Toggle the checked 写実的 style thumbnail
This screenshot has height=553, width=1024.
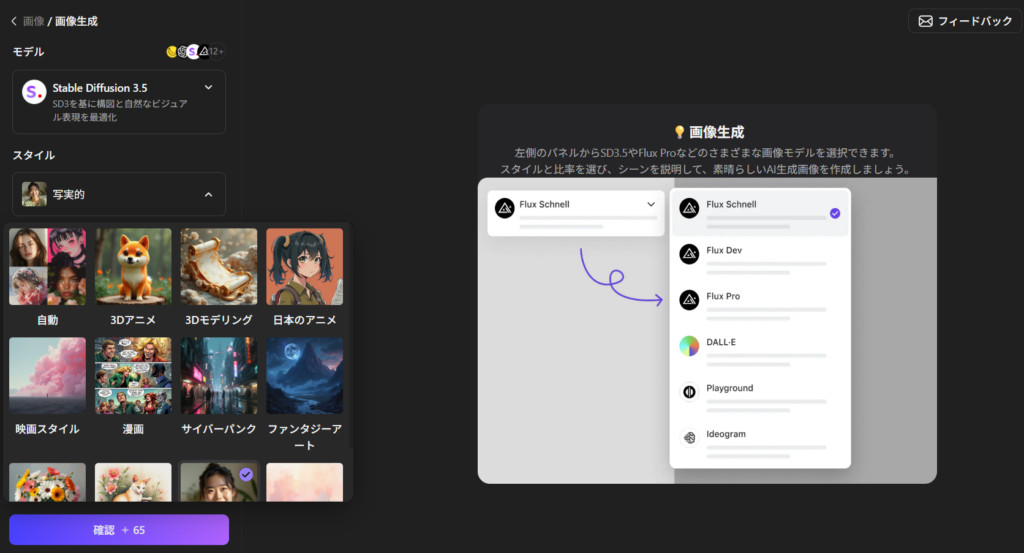coord(219,482)
